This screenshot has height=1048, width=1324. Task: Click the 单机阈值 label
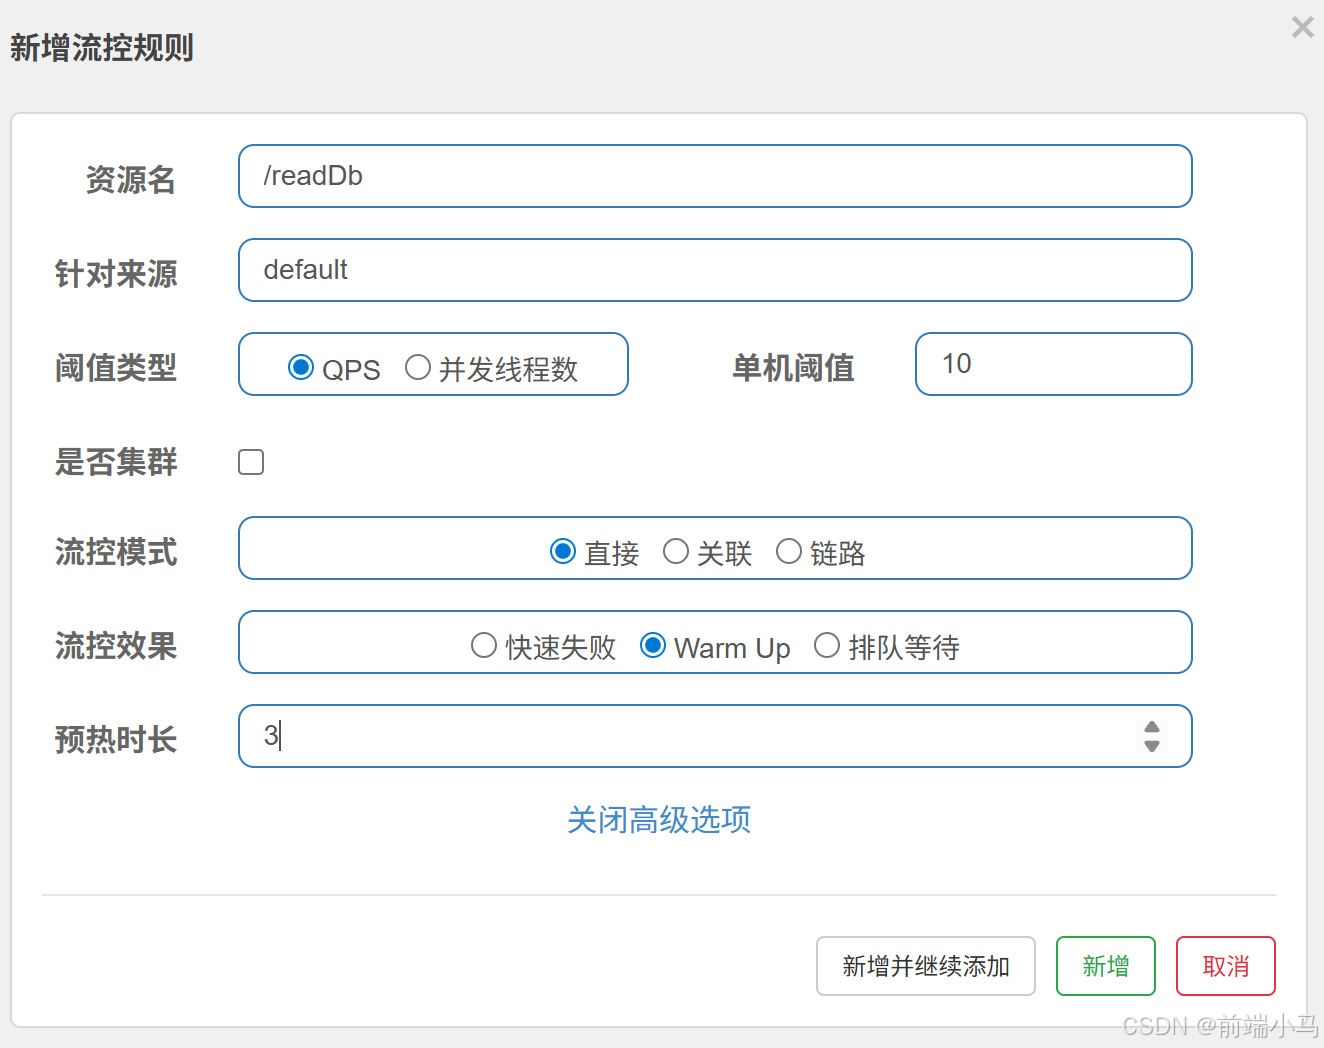[793, 368]
